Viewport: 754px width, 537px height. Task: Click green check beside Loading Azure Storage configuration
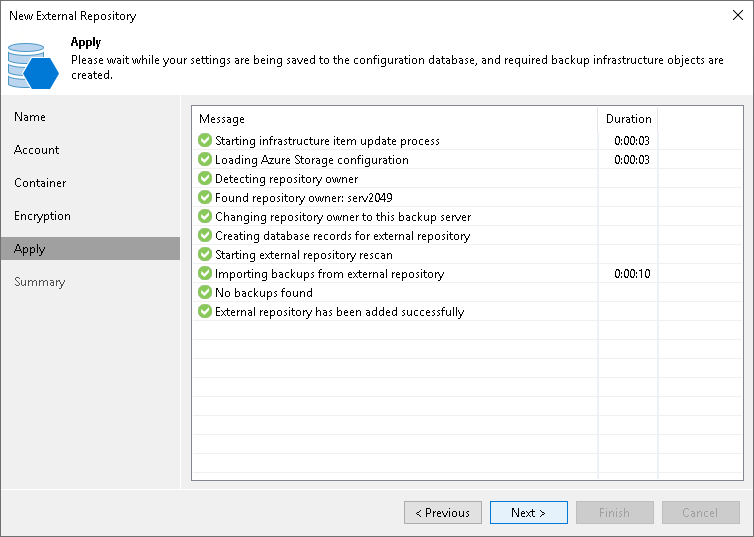[x=205, y=160]
